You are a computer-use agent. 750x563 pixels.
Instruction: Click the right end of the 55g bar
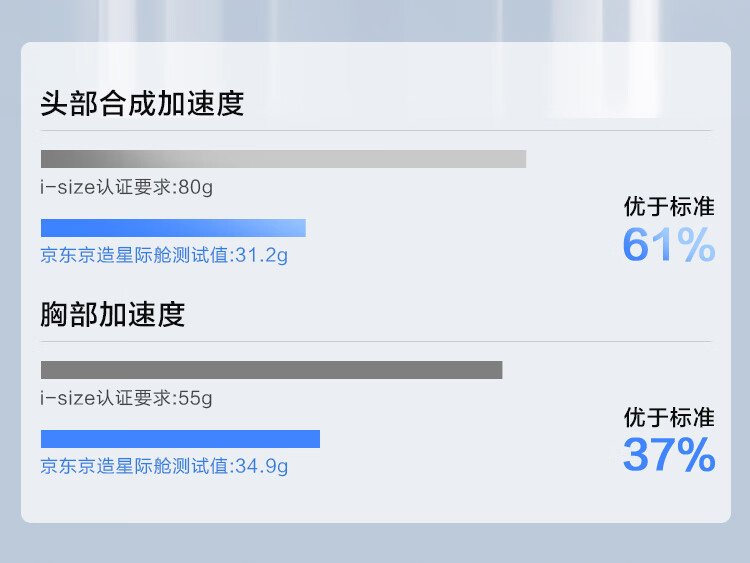pyautogui.click(x=491, y=370)
